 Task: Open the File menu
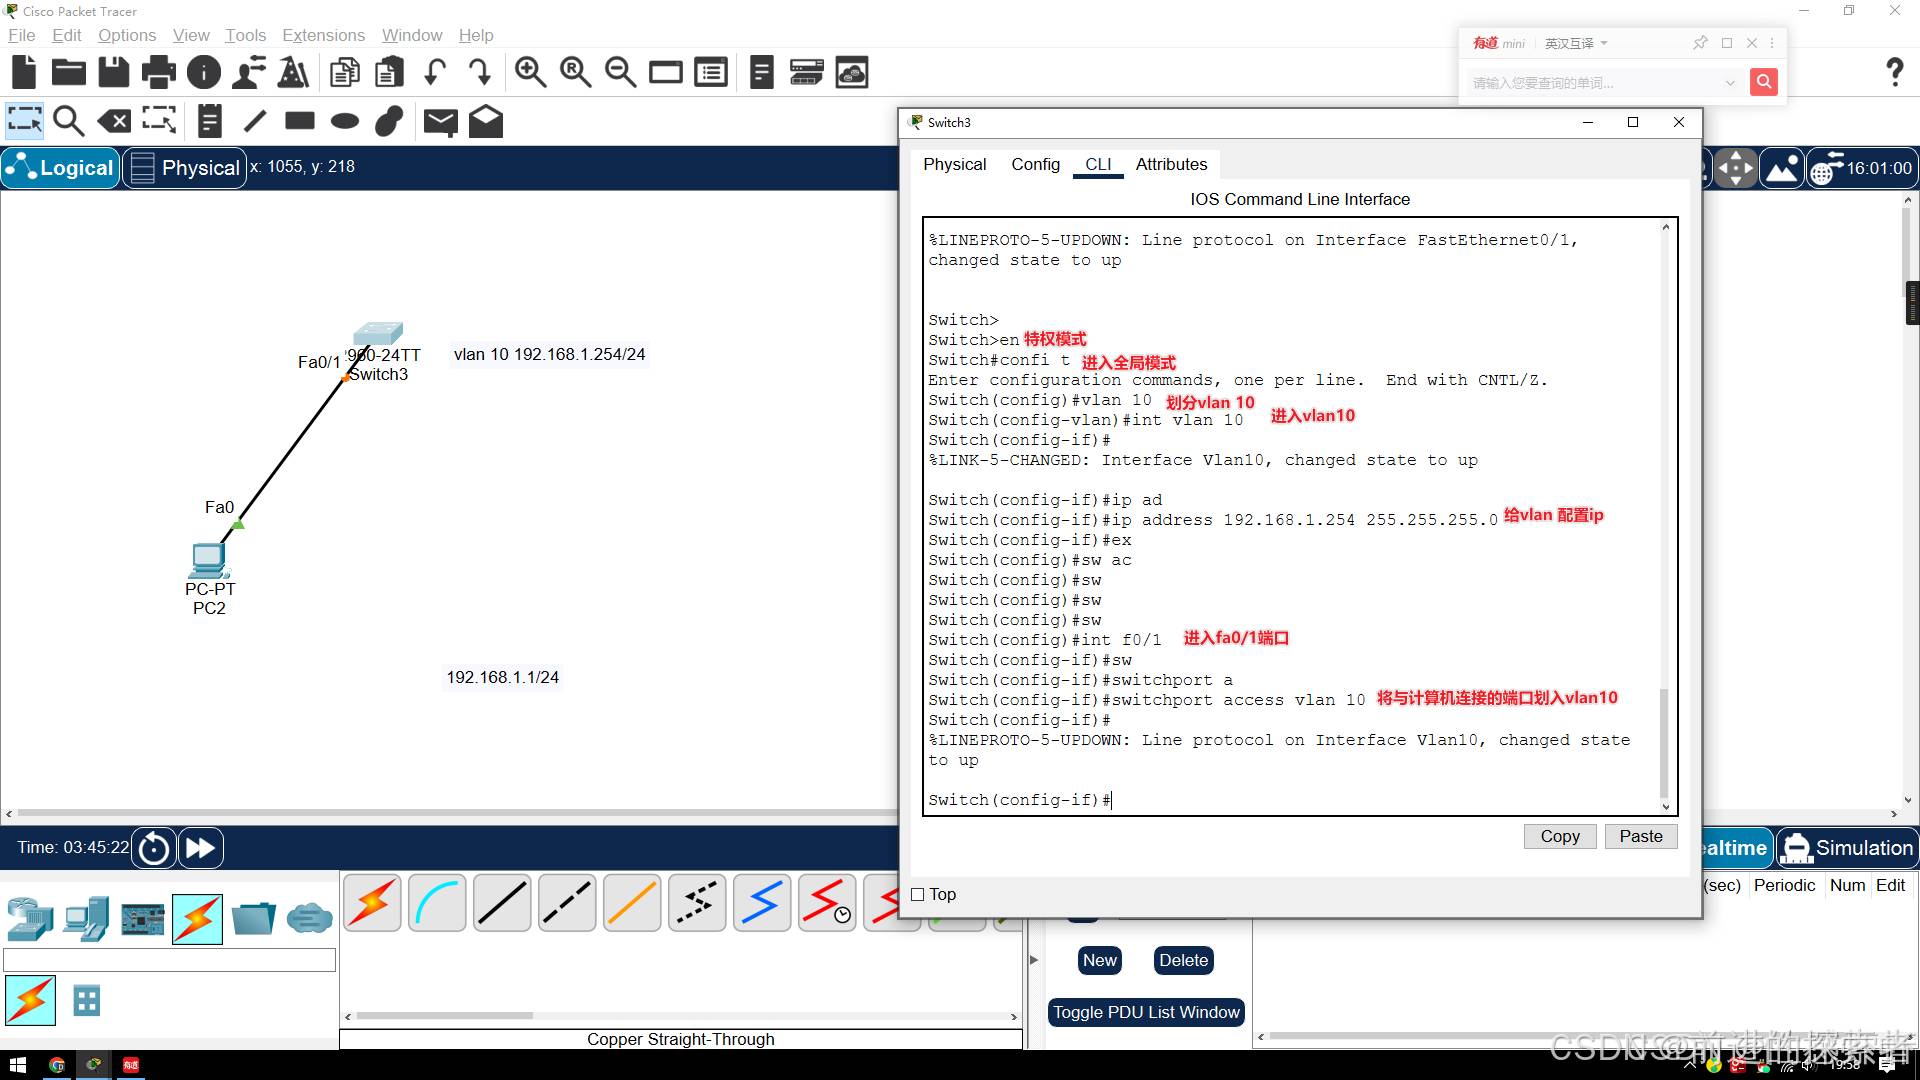(x=21, y=35)
